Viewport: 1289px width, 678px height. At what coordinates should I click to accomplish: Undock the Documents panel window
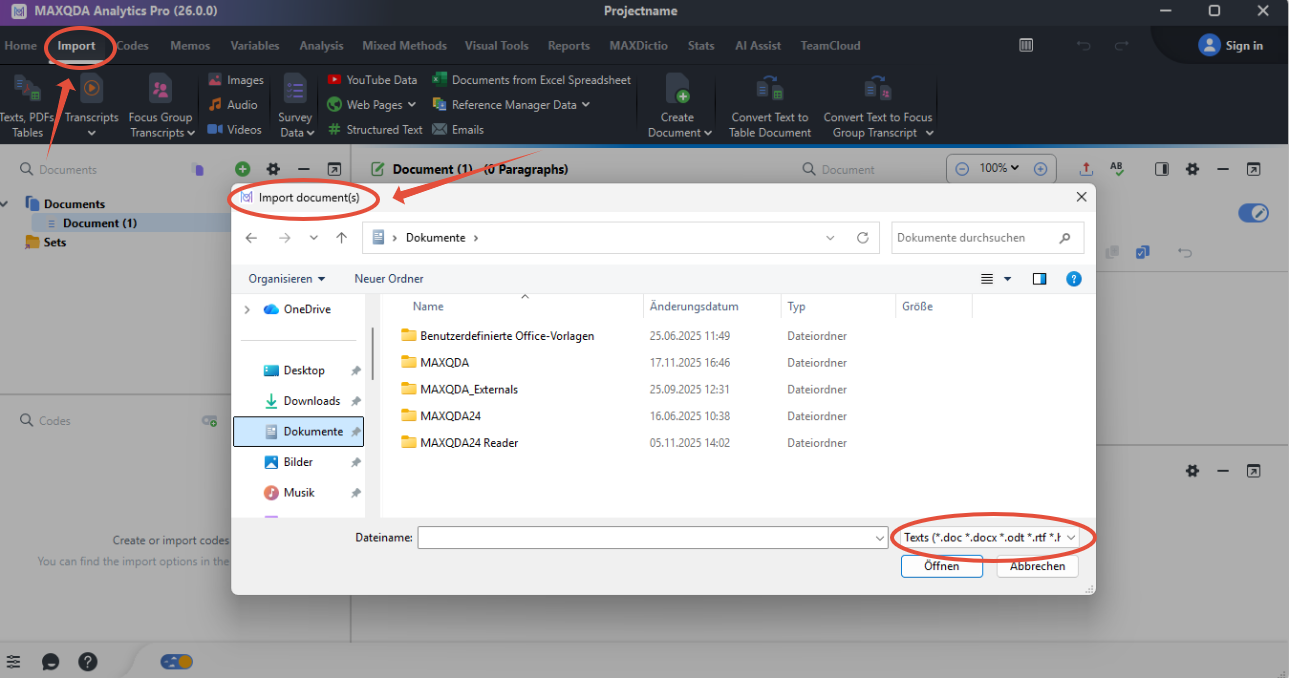click(x=334, y=170)
